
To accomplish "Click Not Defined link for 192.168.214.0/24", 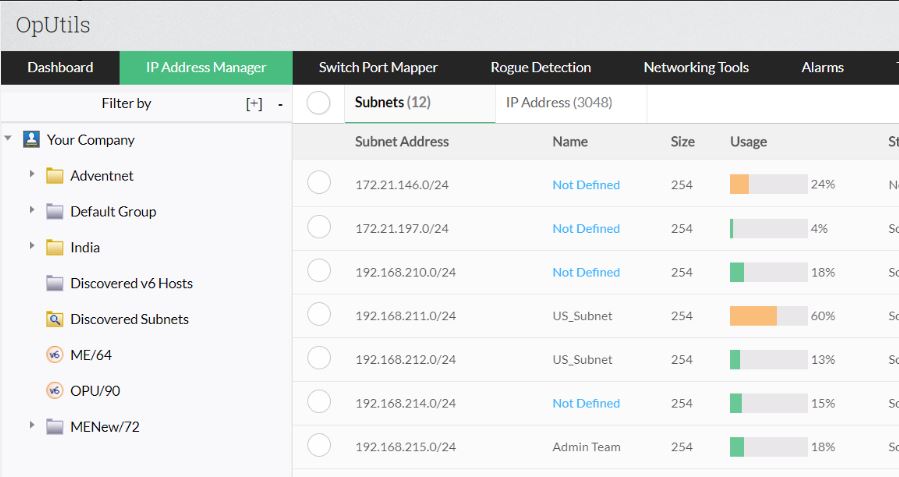I will 586,403.
